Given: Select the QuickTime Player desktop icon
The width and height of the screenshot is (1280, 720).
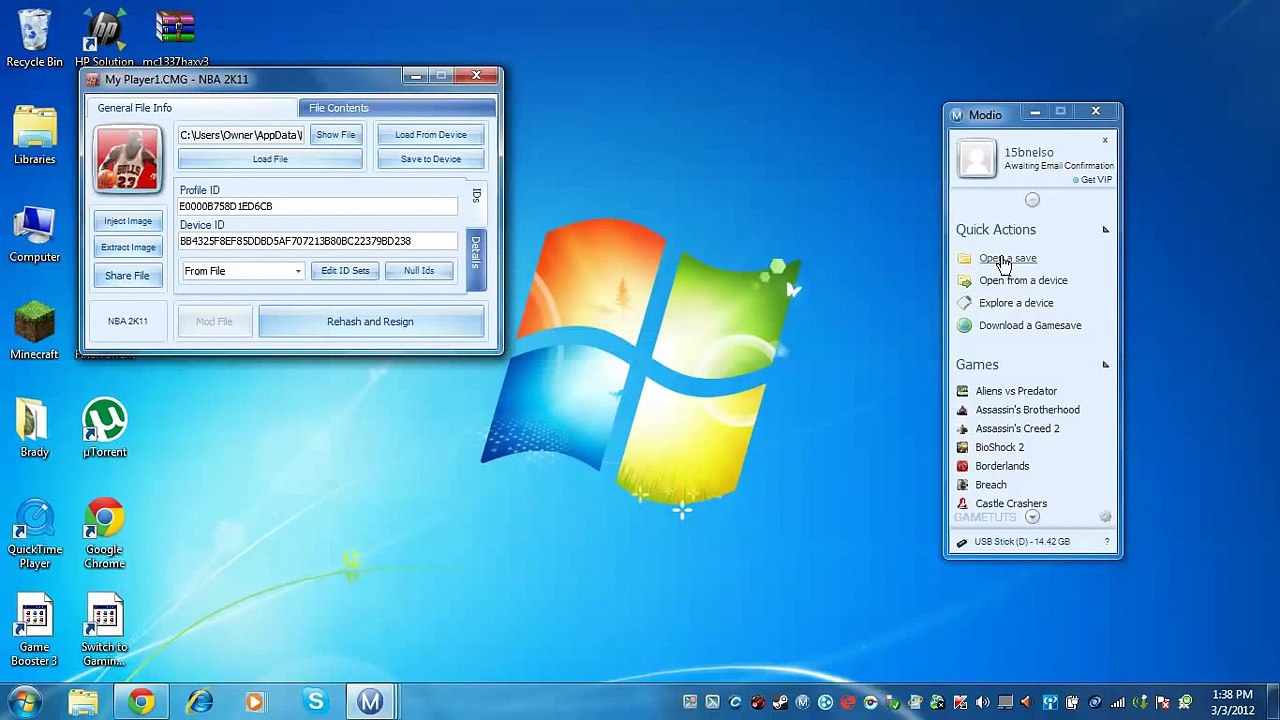Looking at the screenshot, I should [34, 534].
